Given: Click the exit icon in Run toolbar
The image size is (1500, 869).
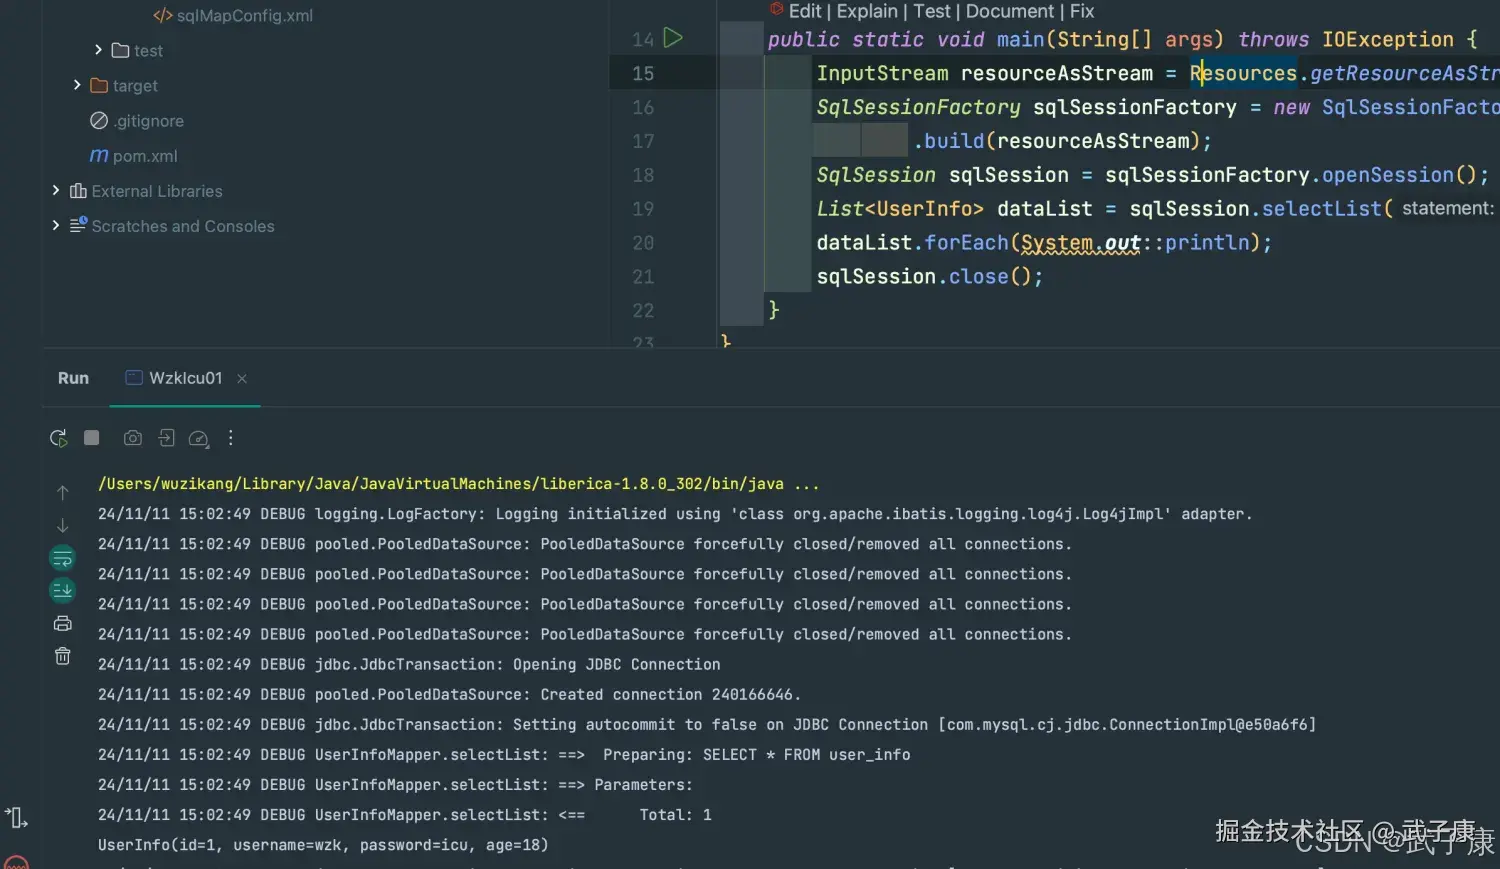Looking at the screenshot, I should point(166,438).
